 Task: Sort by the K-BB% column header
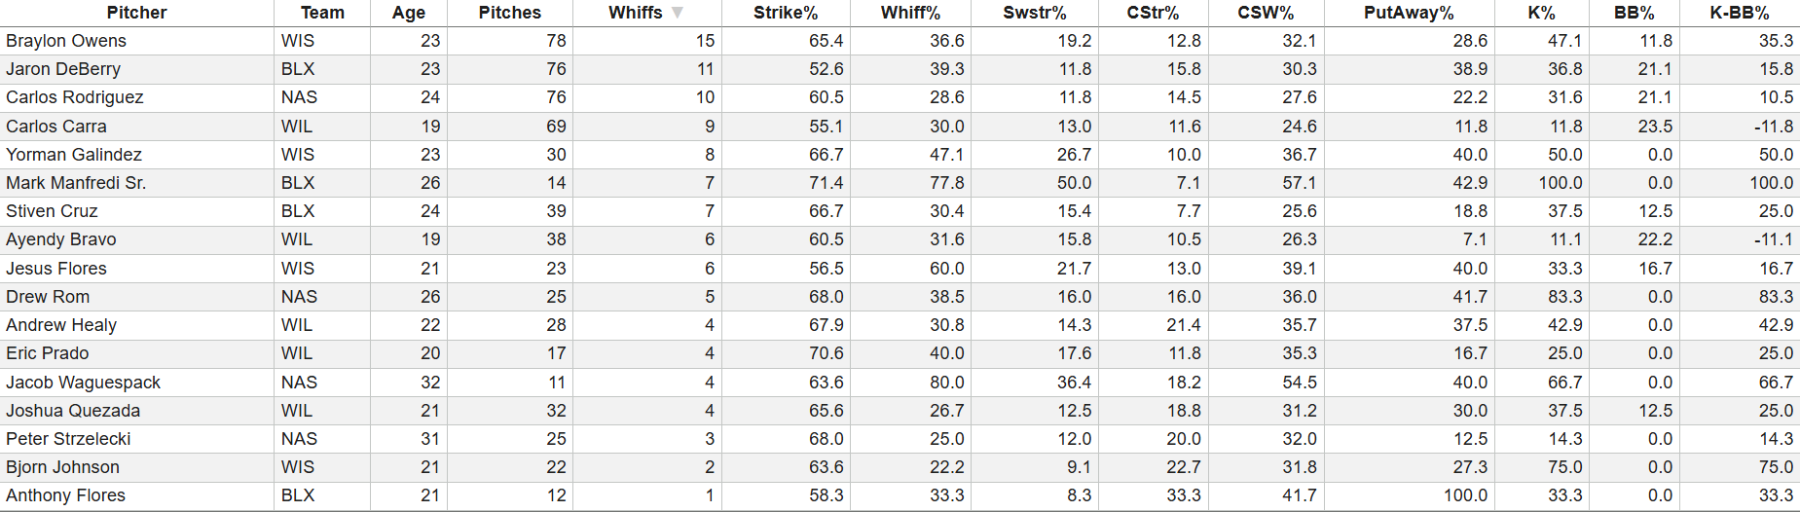1739,13
